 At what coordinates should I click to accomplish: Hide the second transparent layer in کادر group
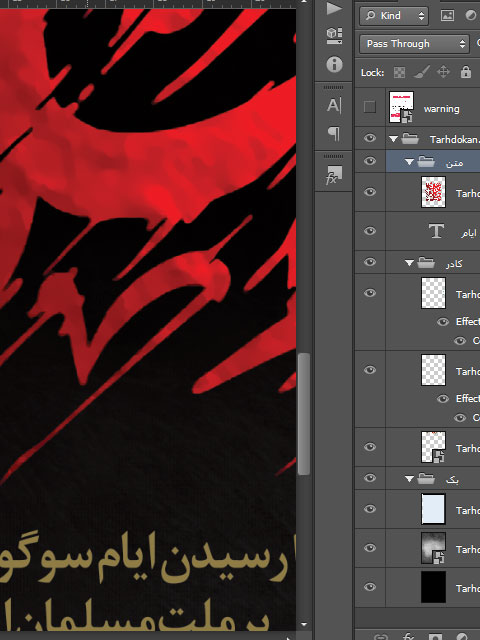point(370,370)
